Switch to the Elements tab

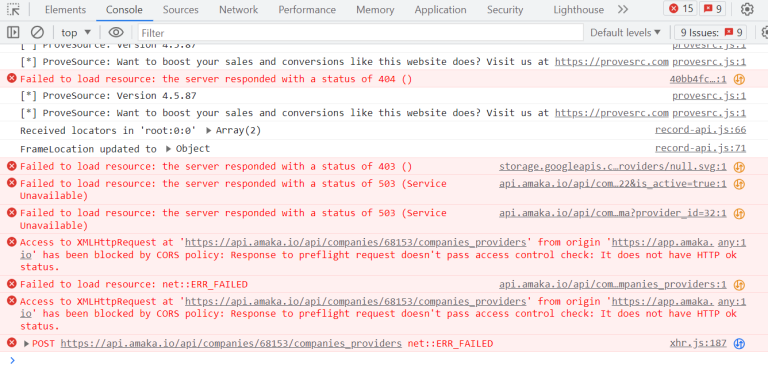pyautogui.click(x=65, y=10)
